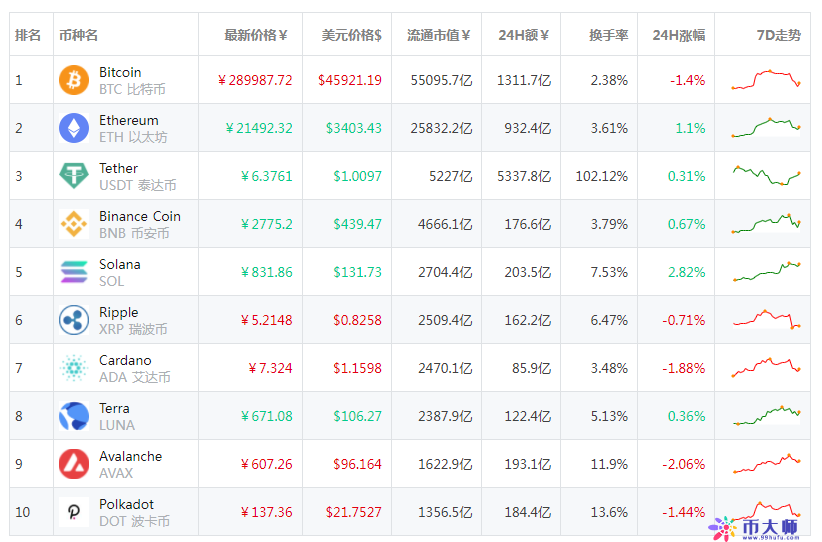This screenshot has width=822, height=542.
Task: Open the Polkadot logo icon
Action: tap(74, 512)
